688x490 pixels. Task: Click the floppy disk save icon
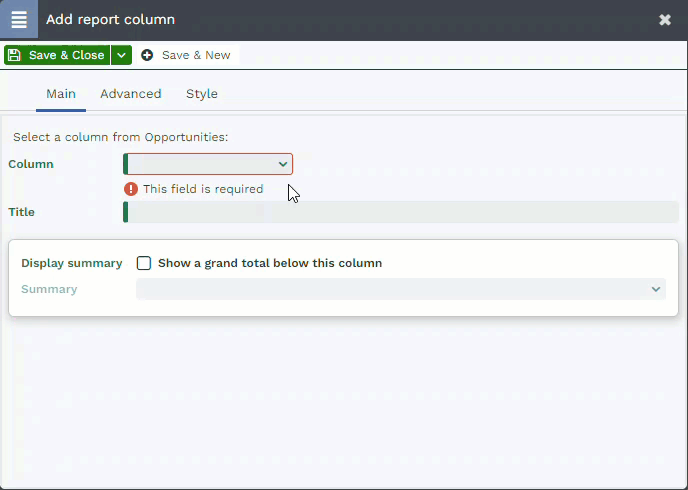click(14, 55)
